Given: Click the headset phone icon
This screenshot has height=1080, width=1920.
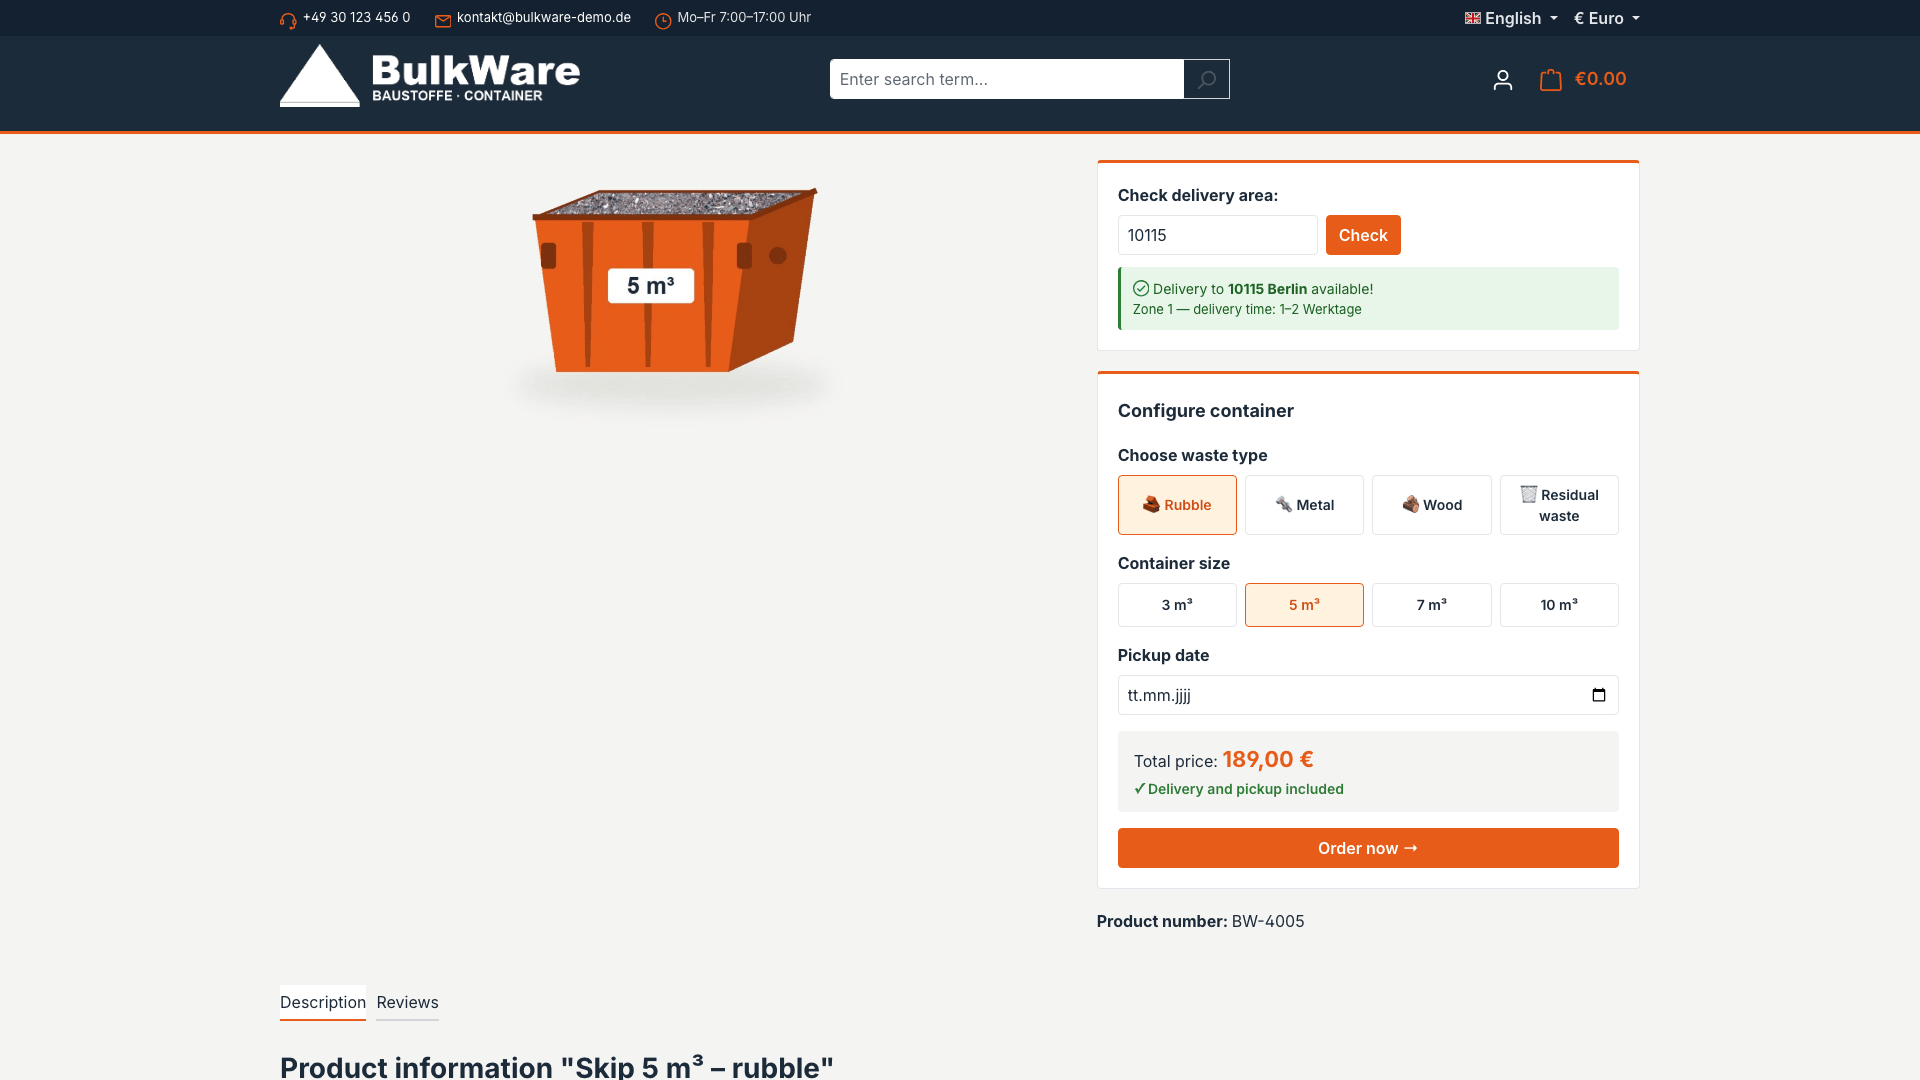Looking at the screenshot, I should click(x=288, y=21).
